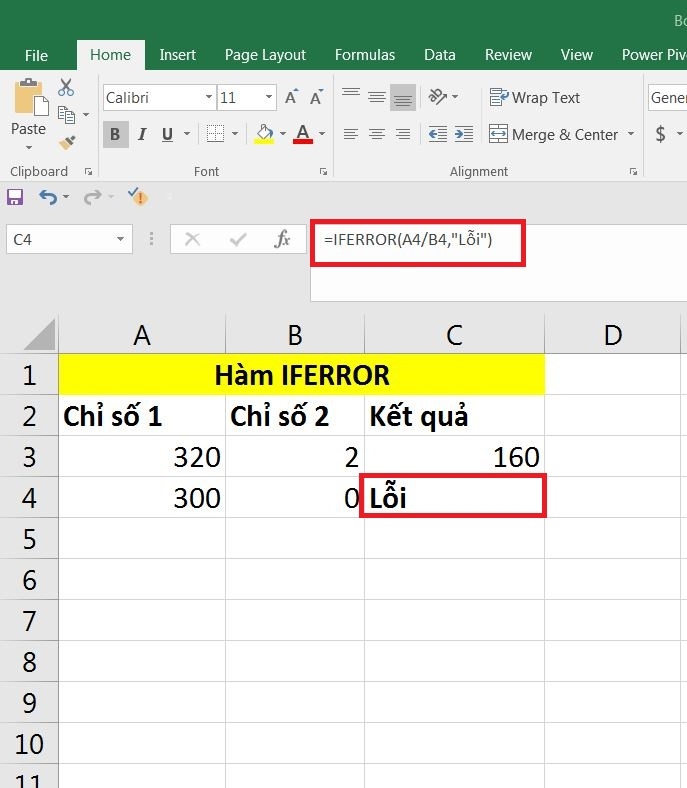Click the Copy icon
This screenshot has height=788, width=687.
coord(66,115)
